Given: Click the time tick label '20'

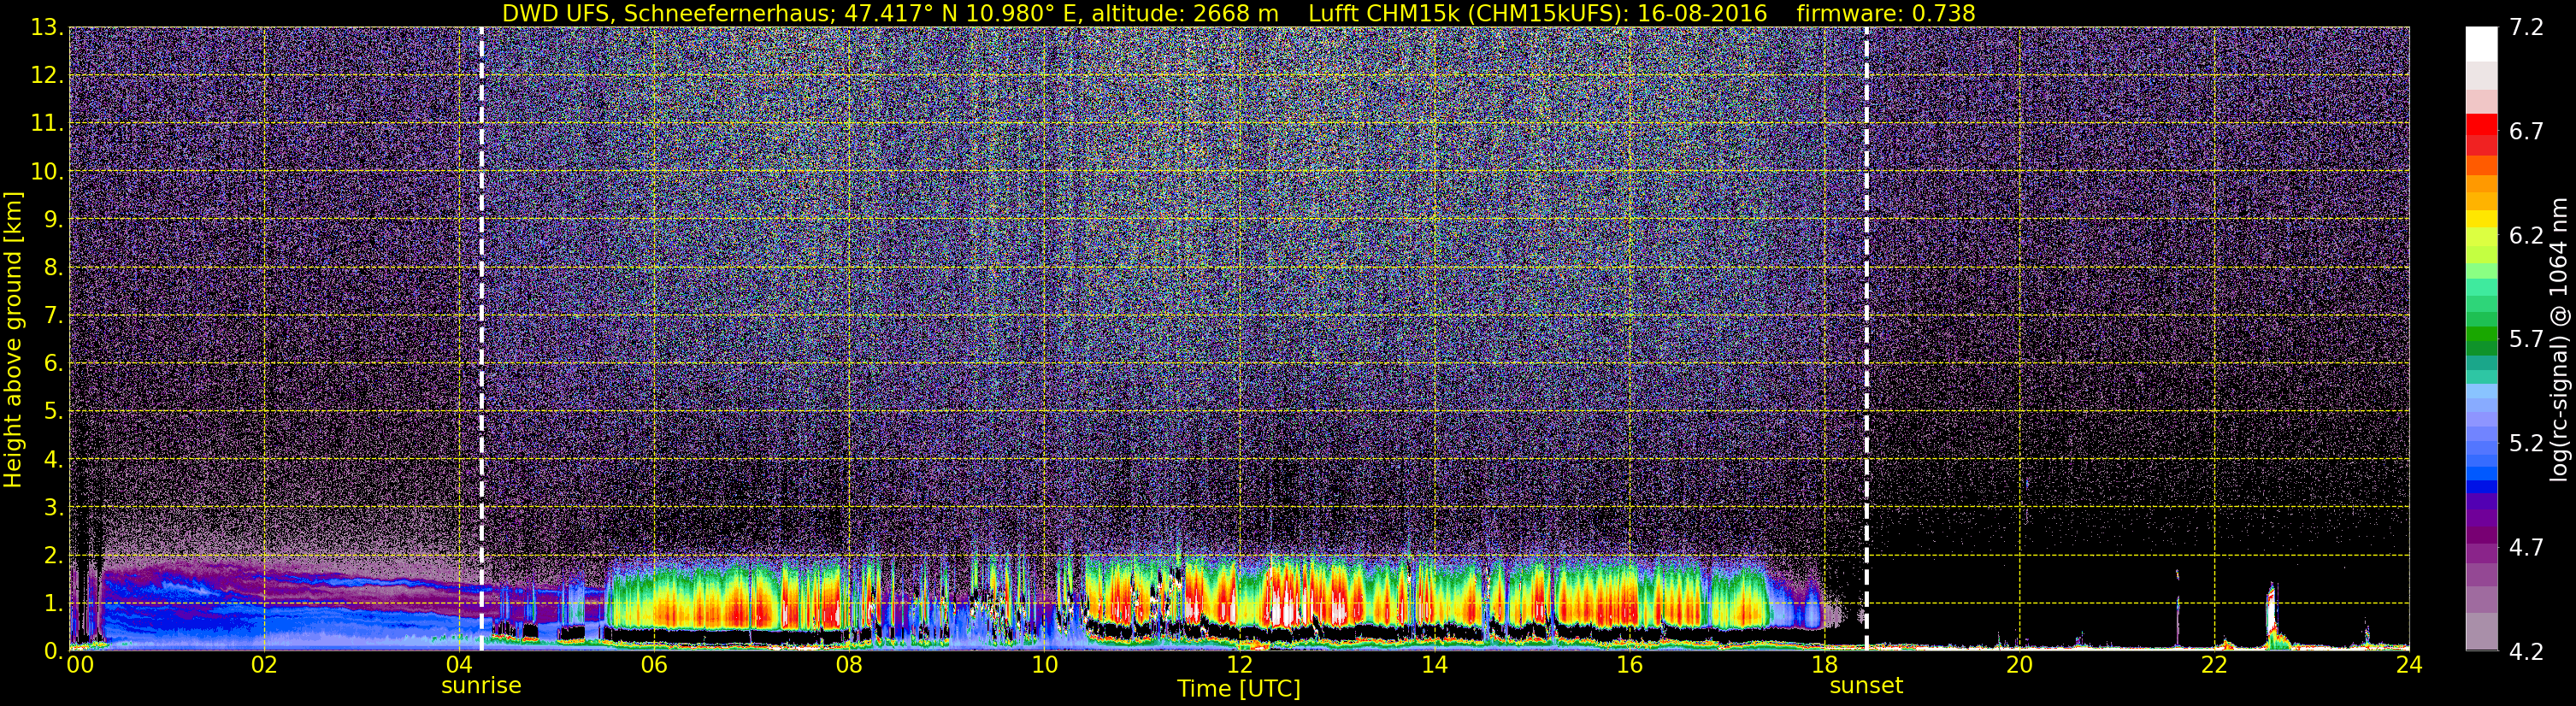Looking at the screenshot, I should [2019, 665].
